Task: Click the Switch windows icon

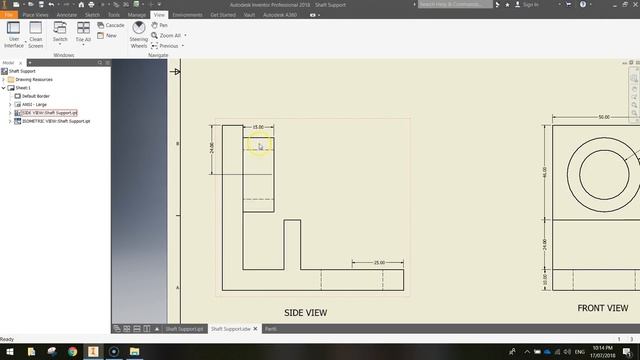Action: (60, 29)
